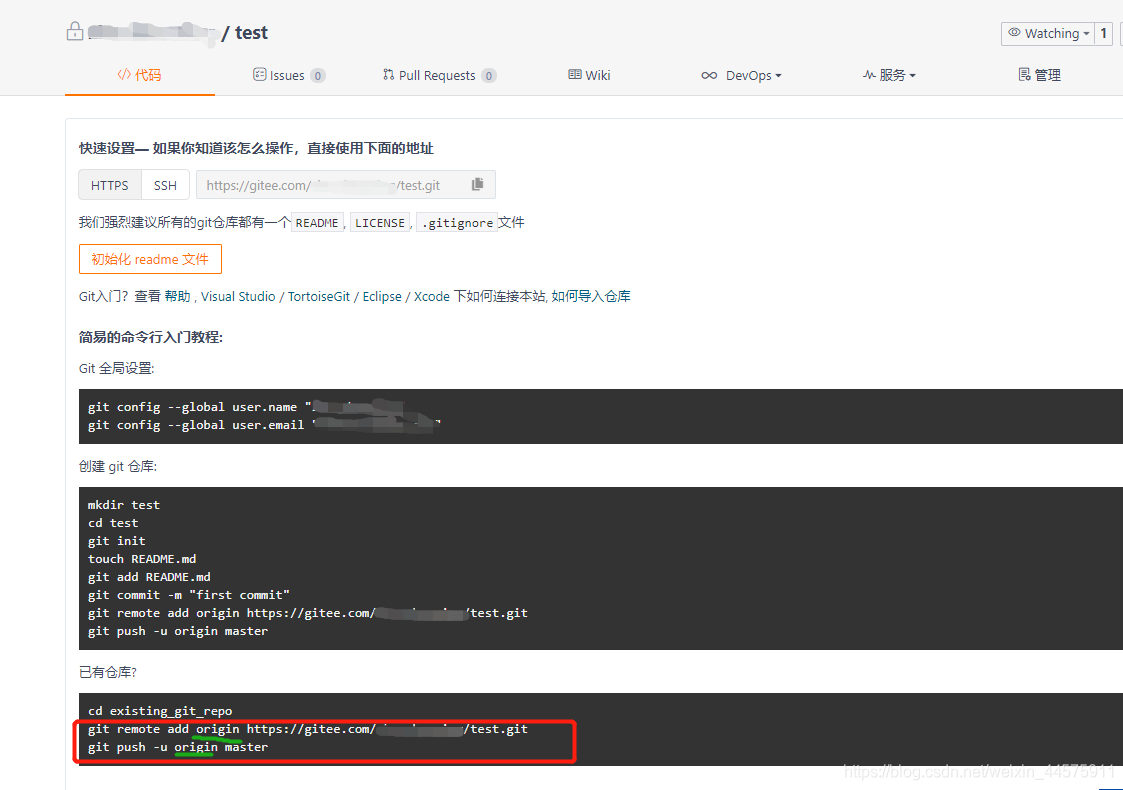Click the 'cd test' command line
The height and width of the screenshot is (790, 1123).
pos(113,523)
